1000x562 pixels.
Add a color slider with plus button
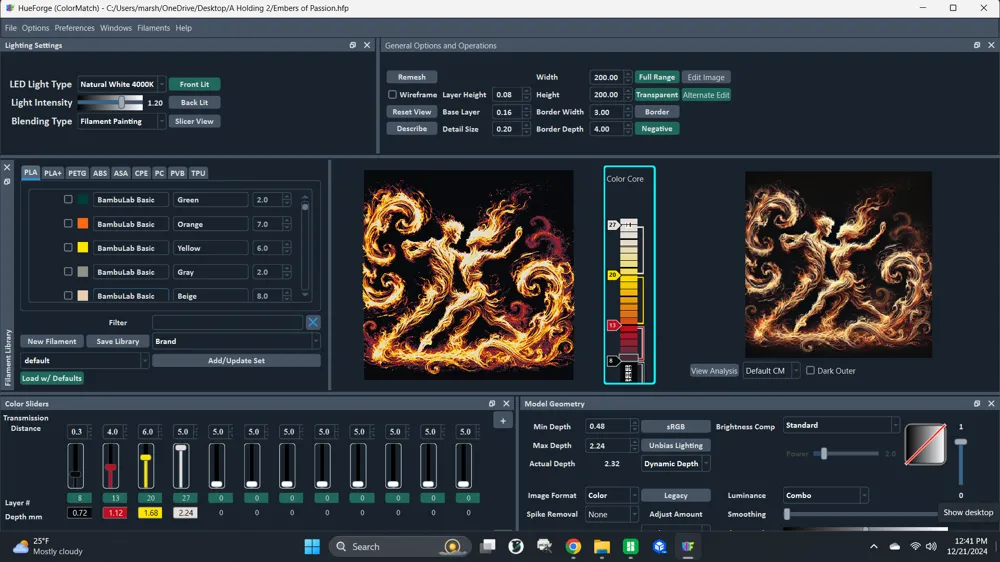503,421
